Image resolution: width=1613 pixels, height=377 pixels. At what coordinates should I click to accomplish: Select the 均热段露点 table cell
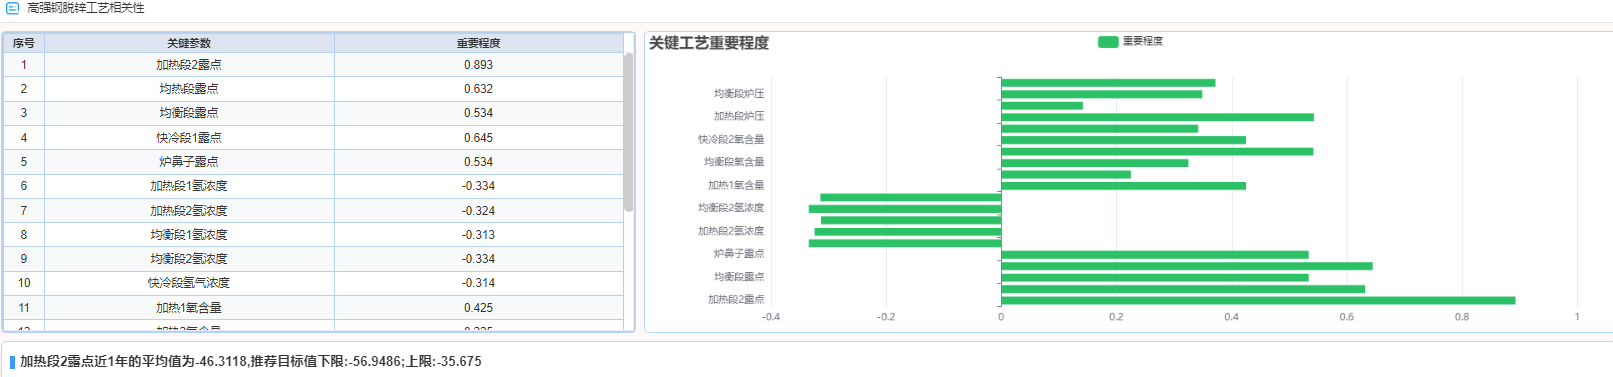(x=189, y=89)
